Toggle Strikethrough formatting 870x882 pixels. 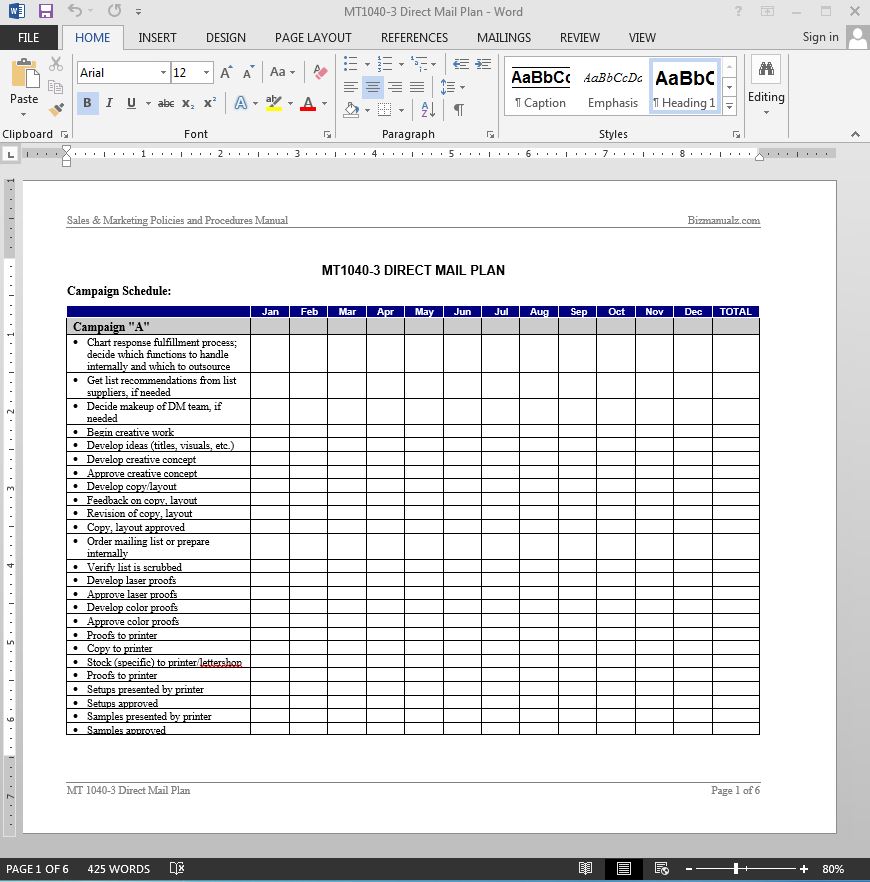(x=166, y=104)
